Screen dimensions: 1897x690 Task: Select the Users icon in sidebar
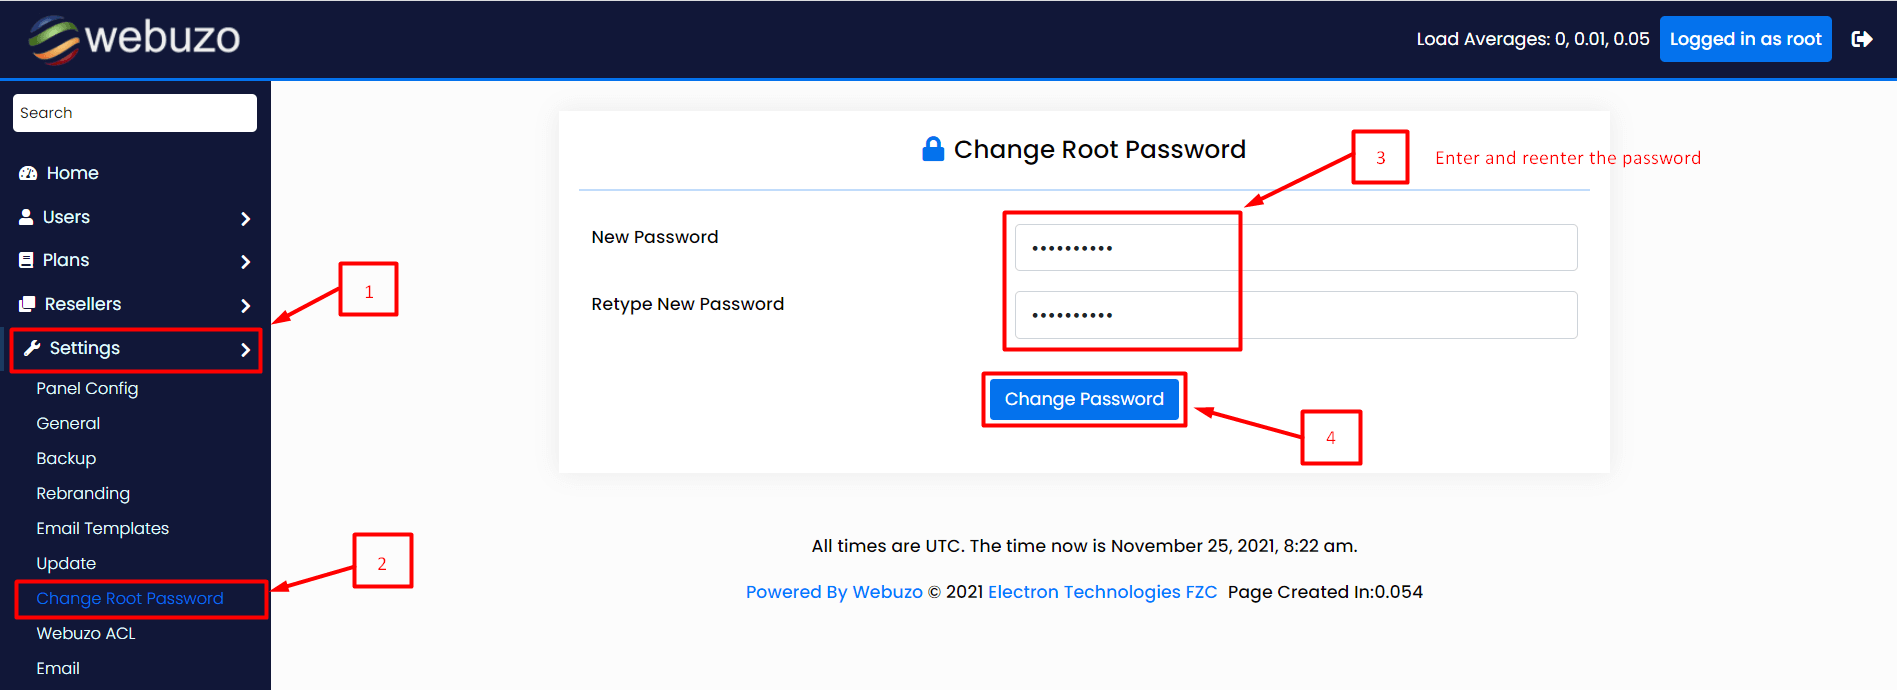click(25, 216)
